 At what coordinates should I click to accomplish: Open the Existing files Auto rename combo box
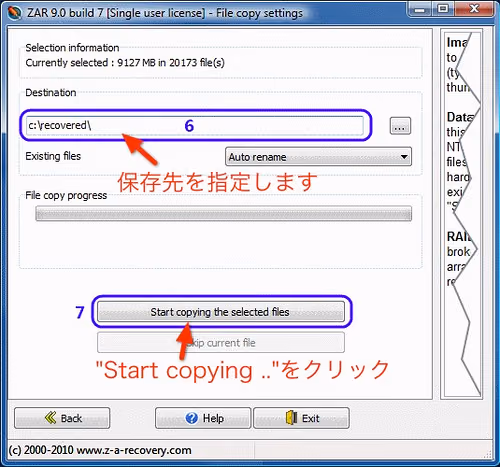[318, 157]
